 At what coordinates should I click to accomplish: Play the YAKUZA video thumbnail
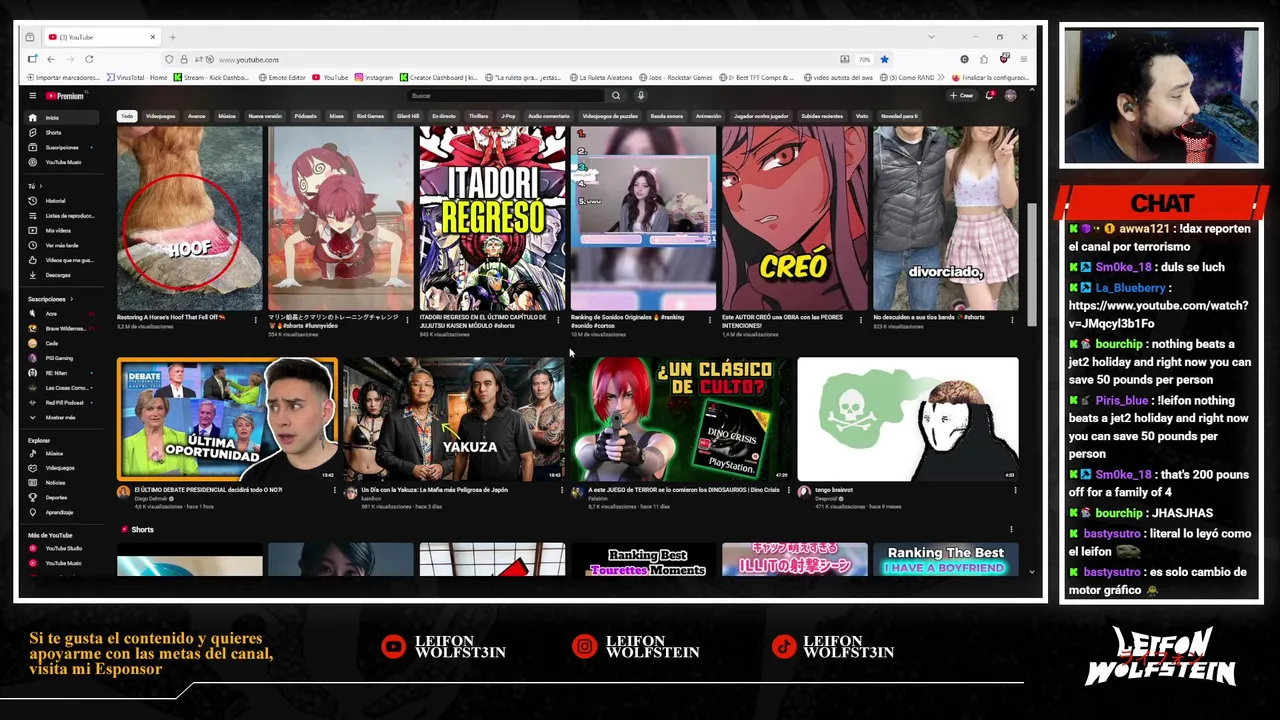coord(453,419)
